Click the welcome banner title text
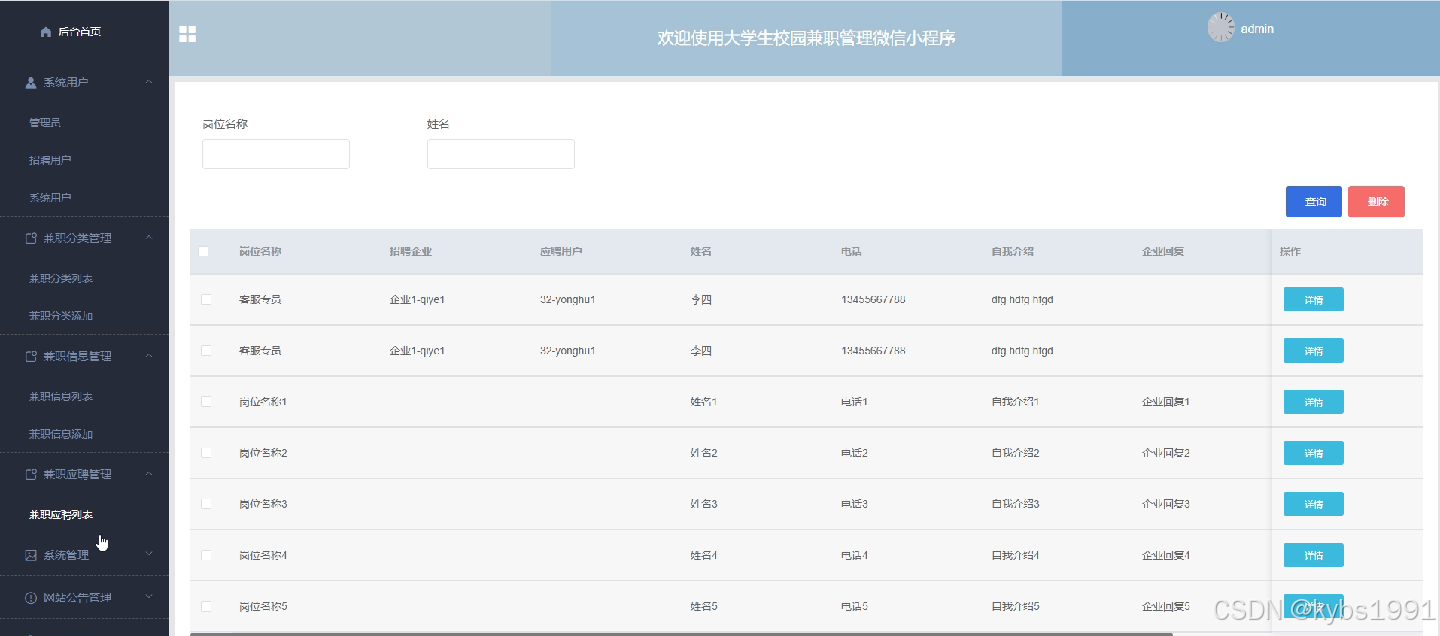 tap(806, 38)
